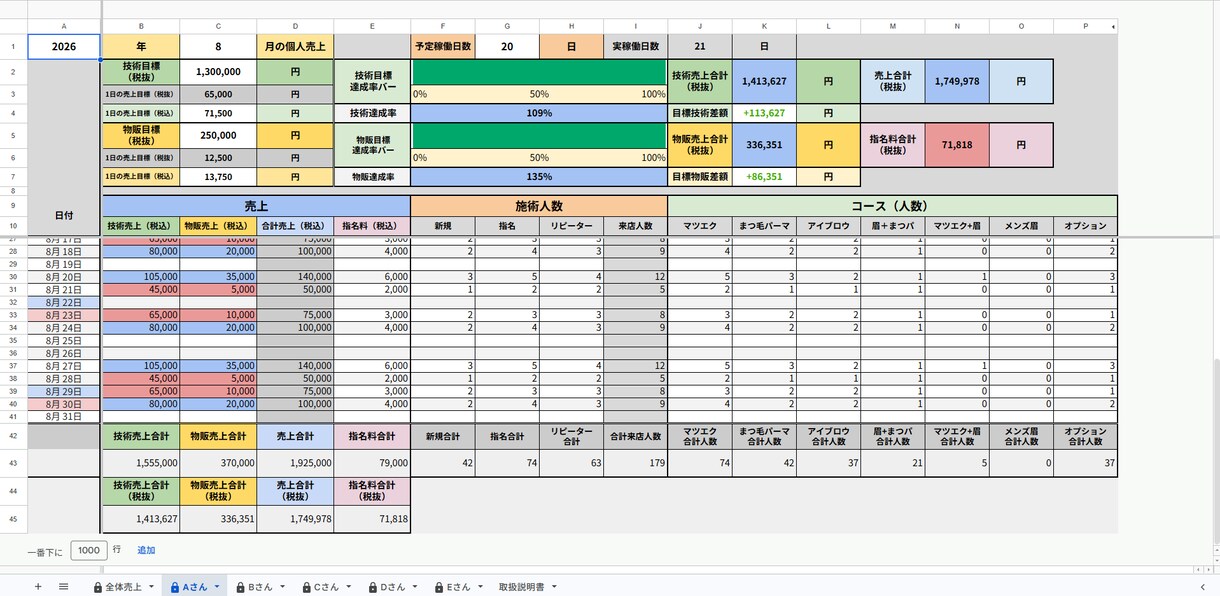Select the year cell showing 2026
Screen dimensions: 1220x596
[64, 46]
